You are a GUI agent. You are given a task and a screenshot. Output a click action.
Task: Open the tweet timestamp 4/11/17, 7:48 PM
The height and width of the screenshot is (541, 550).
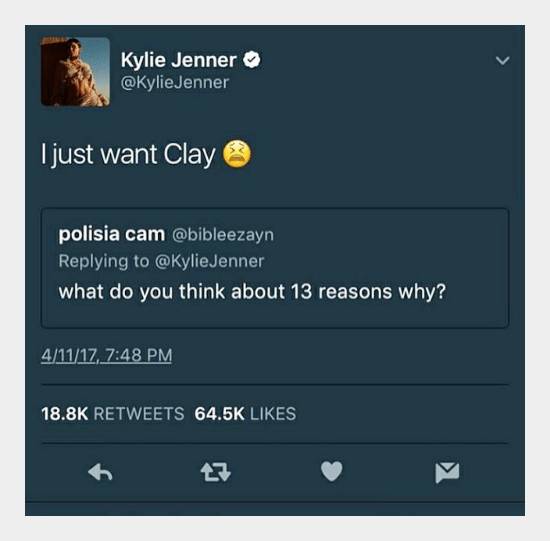coord(107,355)
